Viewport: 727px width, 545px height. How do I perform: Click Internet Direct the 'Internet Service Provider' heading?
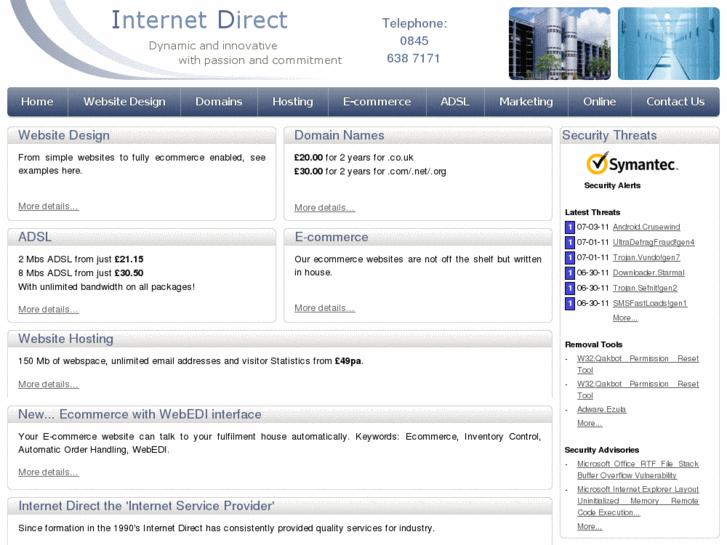[146, 506]
